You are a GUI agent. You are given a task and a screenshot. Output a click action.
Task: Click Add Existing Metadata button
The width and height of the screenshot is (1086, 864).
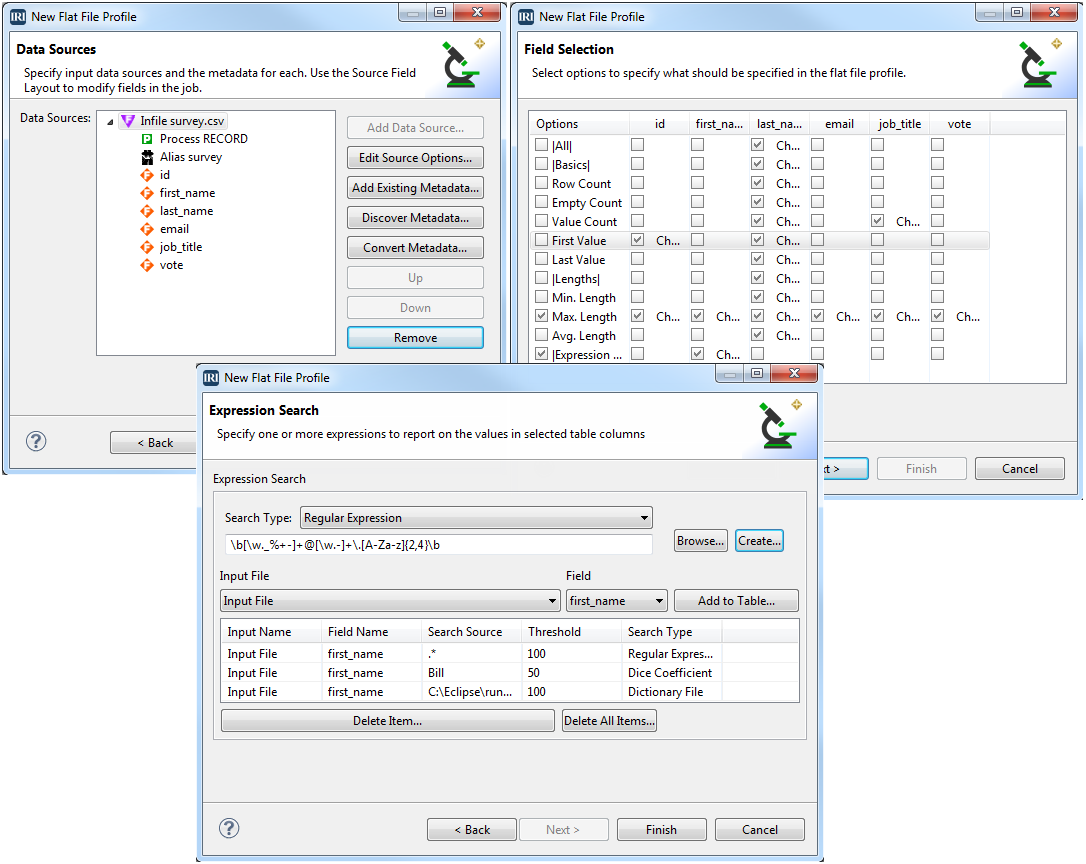tap(416, 188)
